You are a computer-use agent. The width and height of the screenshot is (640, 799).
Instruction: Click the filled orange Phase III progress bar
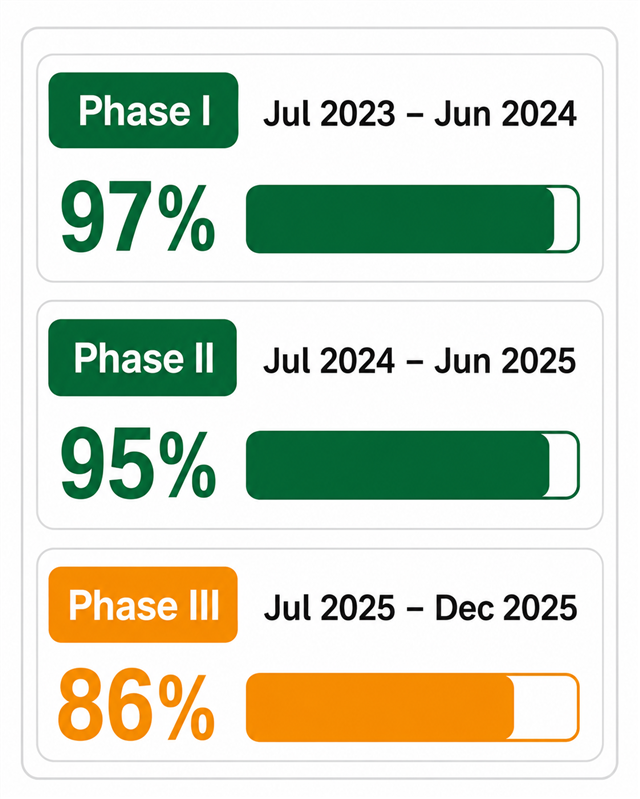380,707
